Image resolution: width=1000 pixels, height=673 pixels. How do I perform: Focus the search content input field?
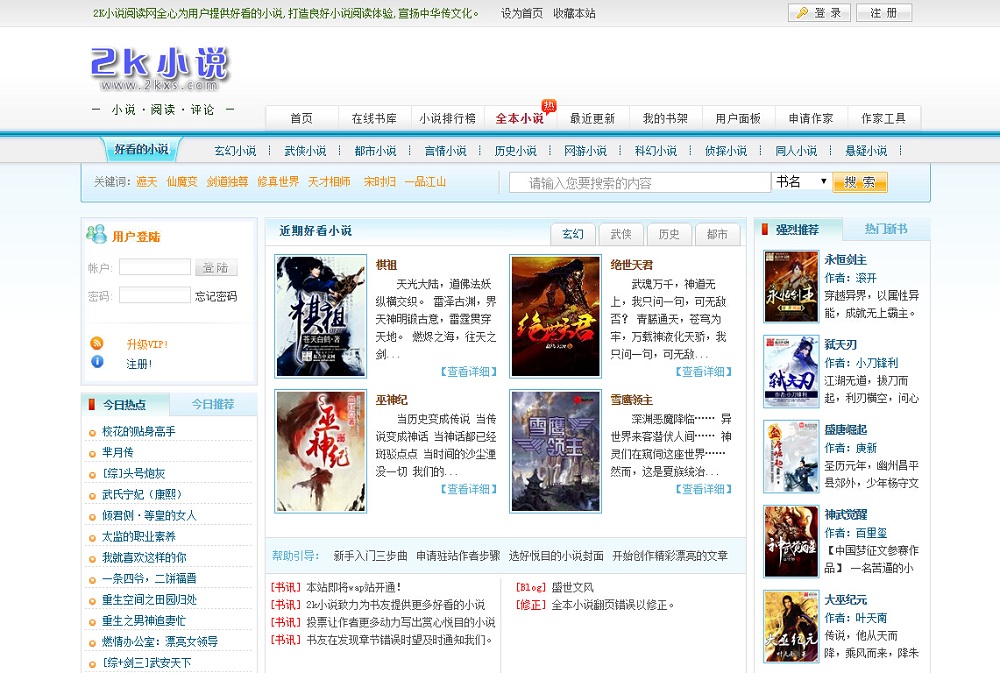640,183
